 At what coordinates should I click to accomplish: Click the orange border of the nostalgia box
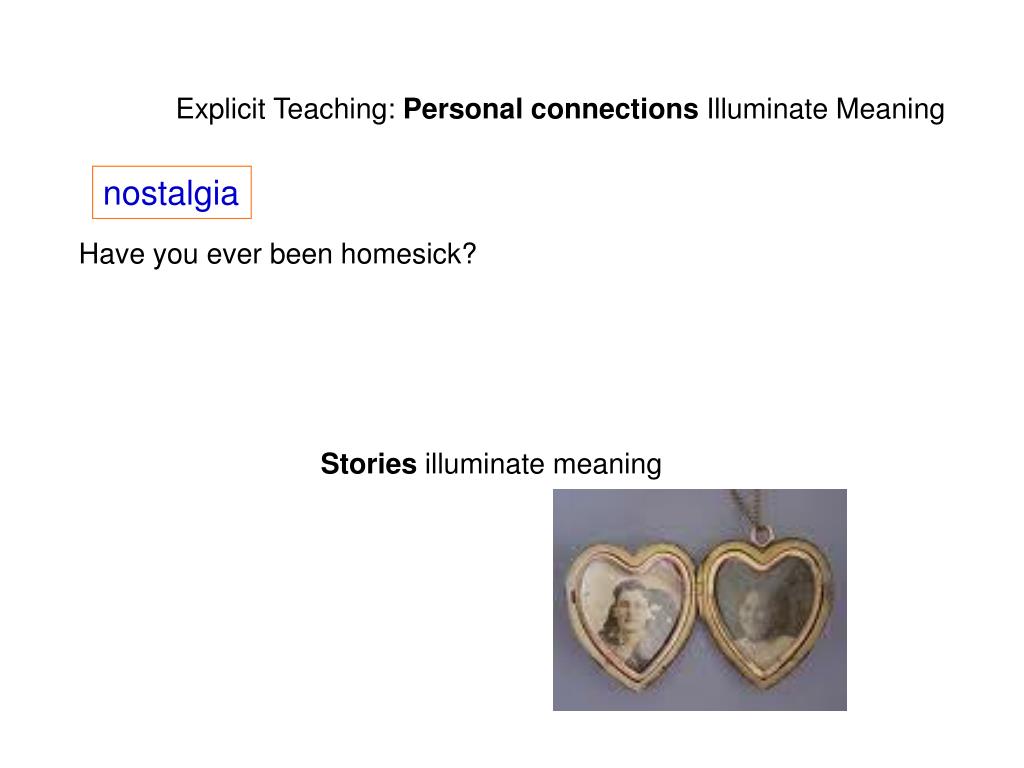(x=93, y=193)
